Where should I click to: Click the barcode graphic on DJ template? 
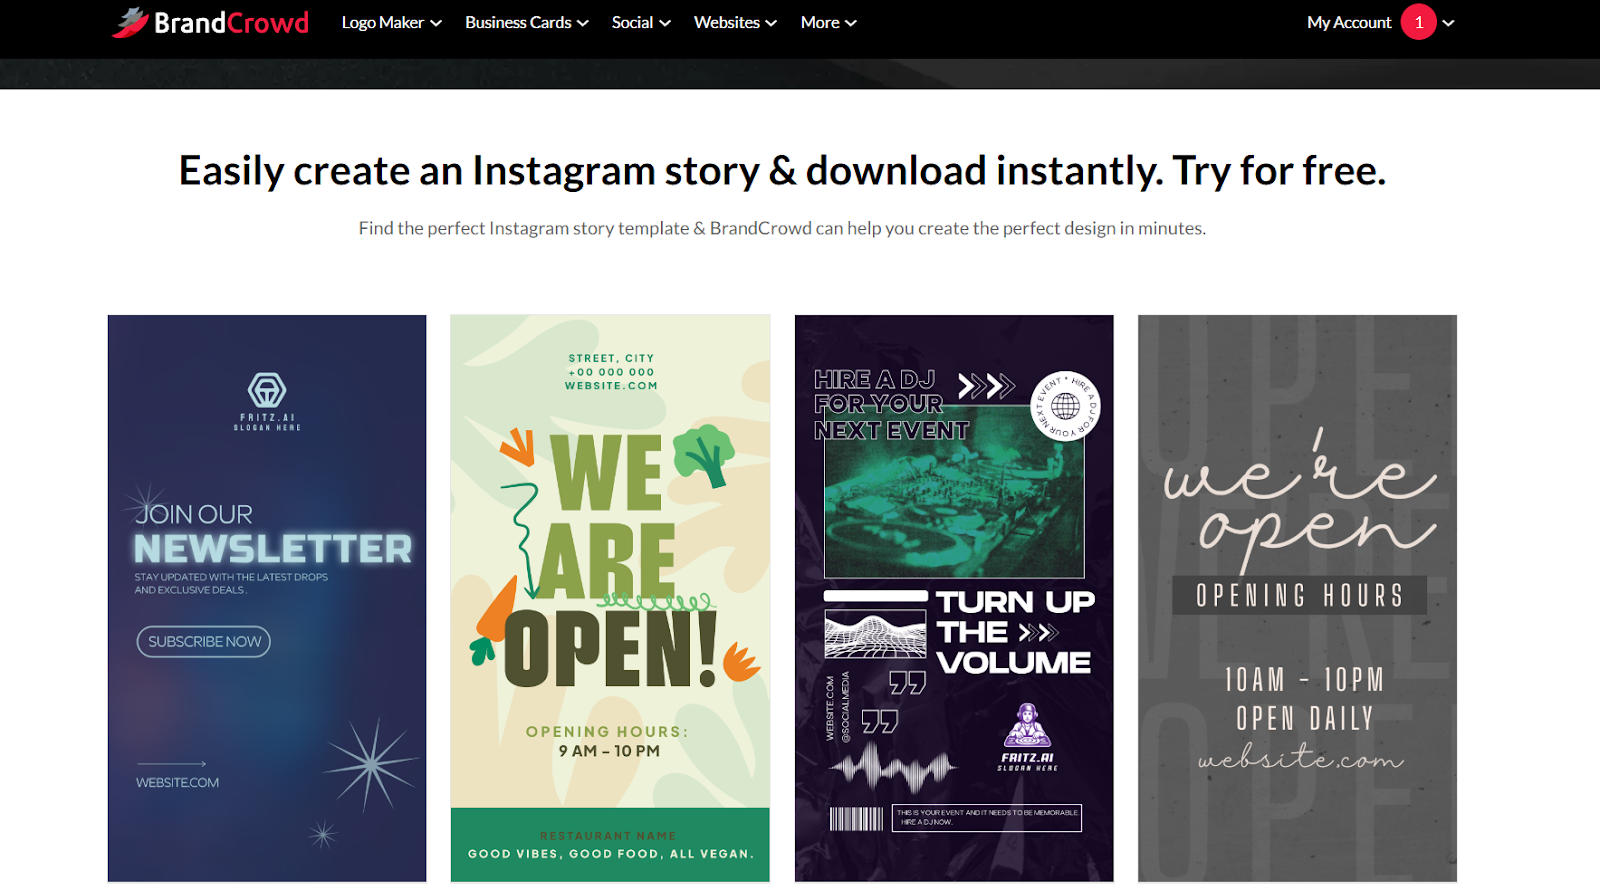pyautogui.click(x=856, y=819)
